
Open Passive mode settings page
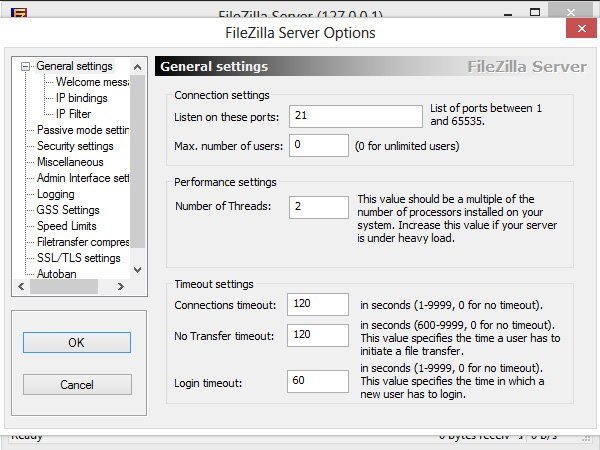coord(83,130)
